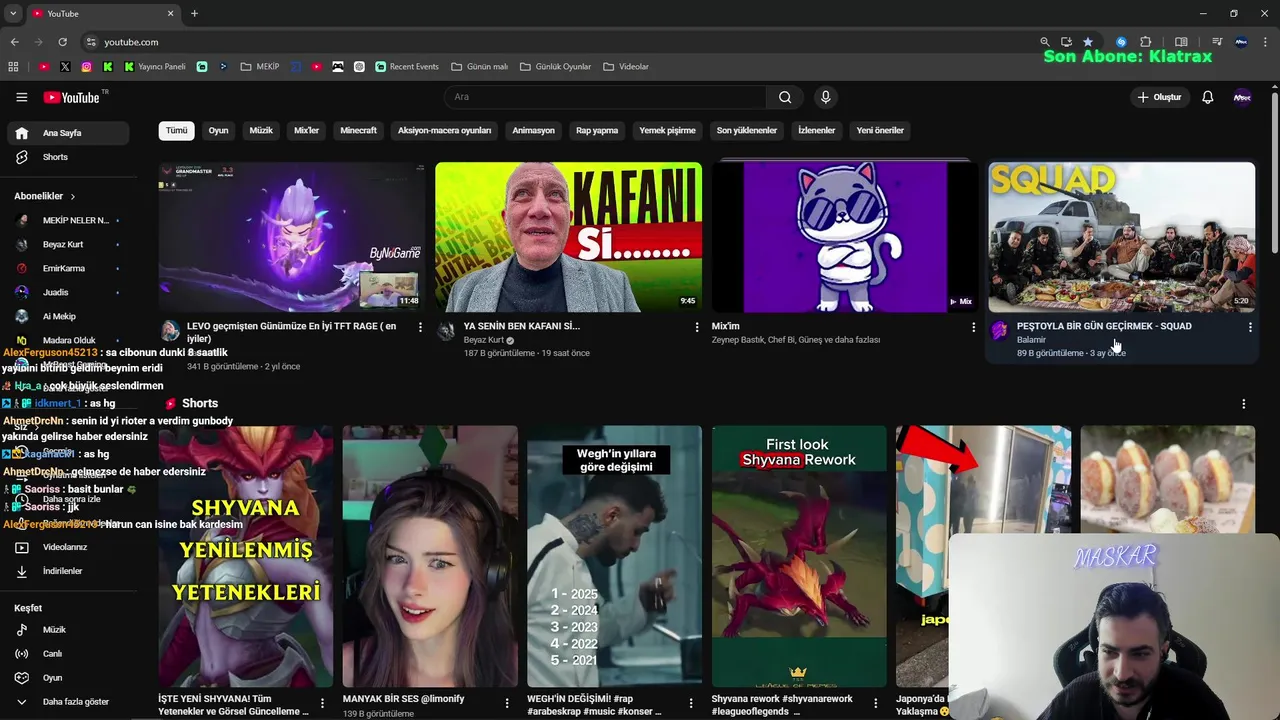The width and height of the screenshot is (1280, 720).
Task: Select the Oyun filter chip
Action: tap(218, 130)
